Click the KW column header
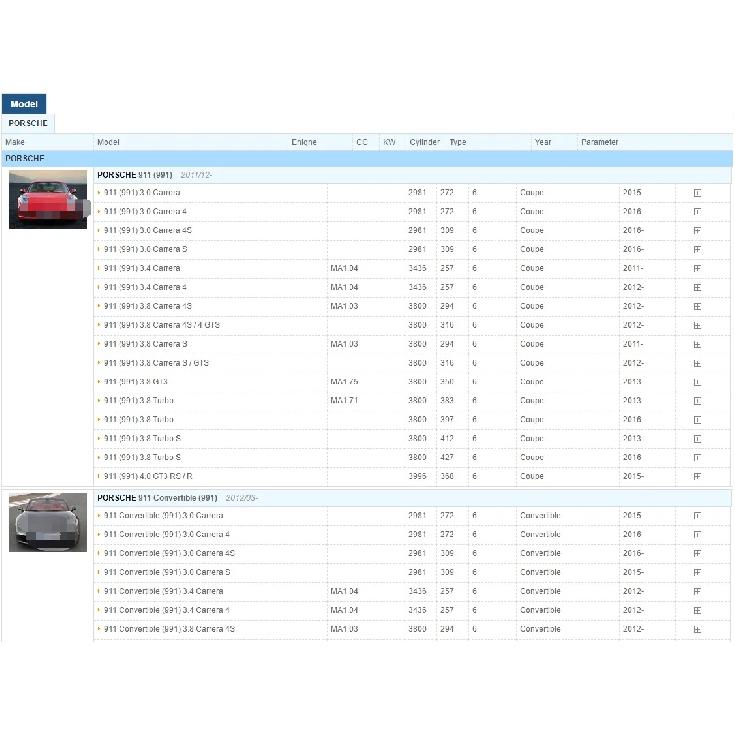The height and width of the screenshot is (735, 735). pos(390,142)
